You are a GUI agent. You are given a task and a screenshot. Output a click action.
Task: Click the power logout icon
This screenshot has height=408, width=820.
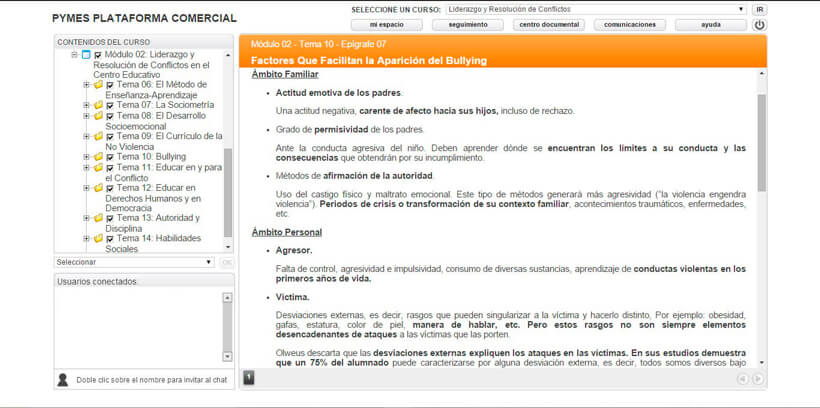point(759,25)
